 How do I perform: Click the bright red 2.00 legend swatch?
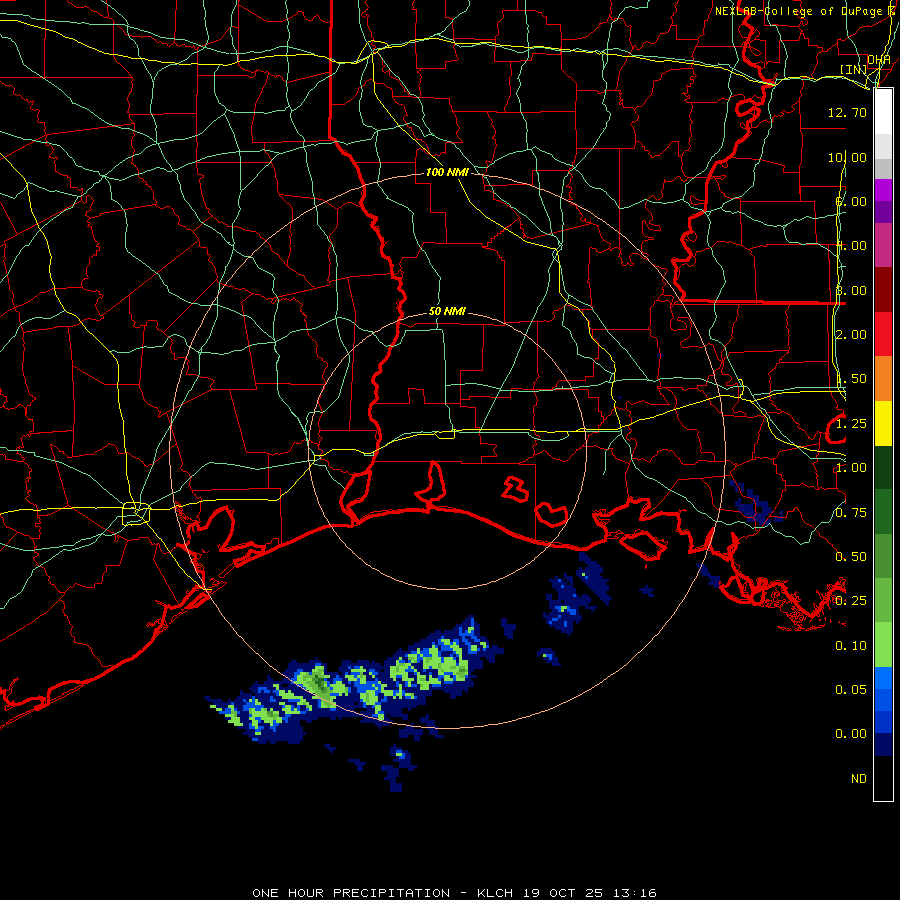pos(883,334)
